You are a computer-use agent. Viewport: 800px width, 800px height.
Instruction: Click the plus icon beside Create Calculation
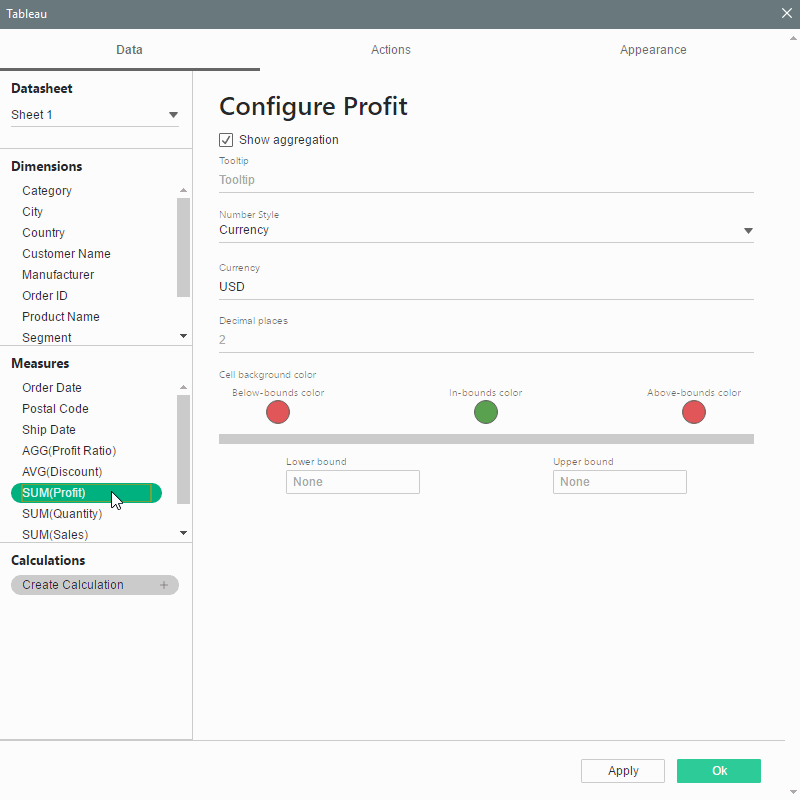click(164, 585)
